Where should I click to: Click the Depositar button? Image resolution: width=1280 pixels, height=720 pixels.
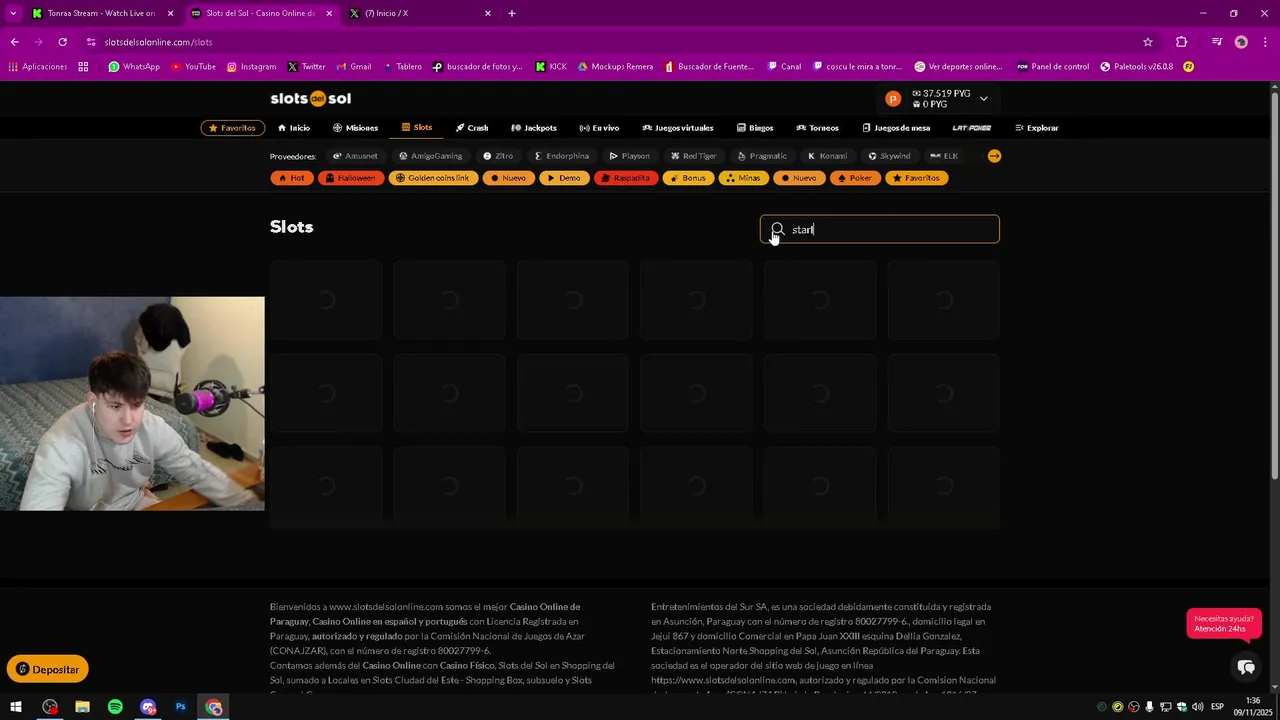click(x=48, y=669)
